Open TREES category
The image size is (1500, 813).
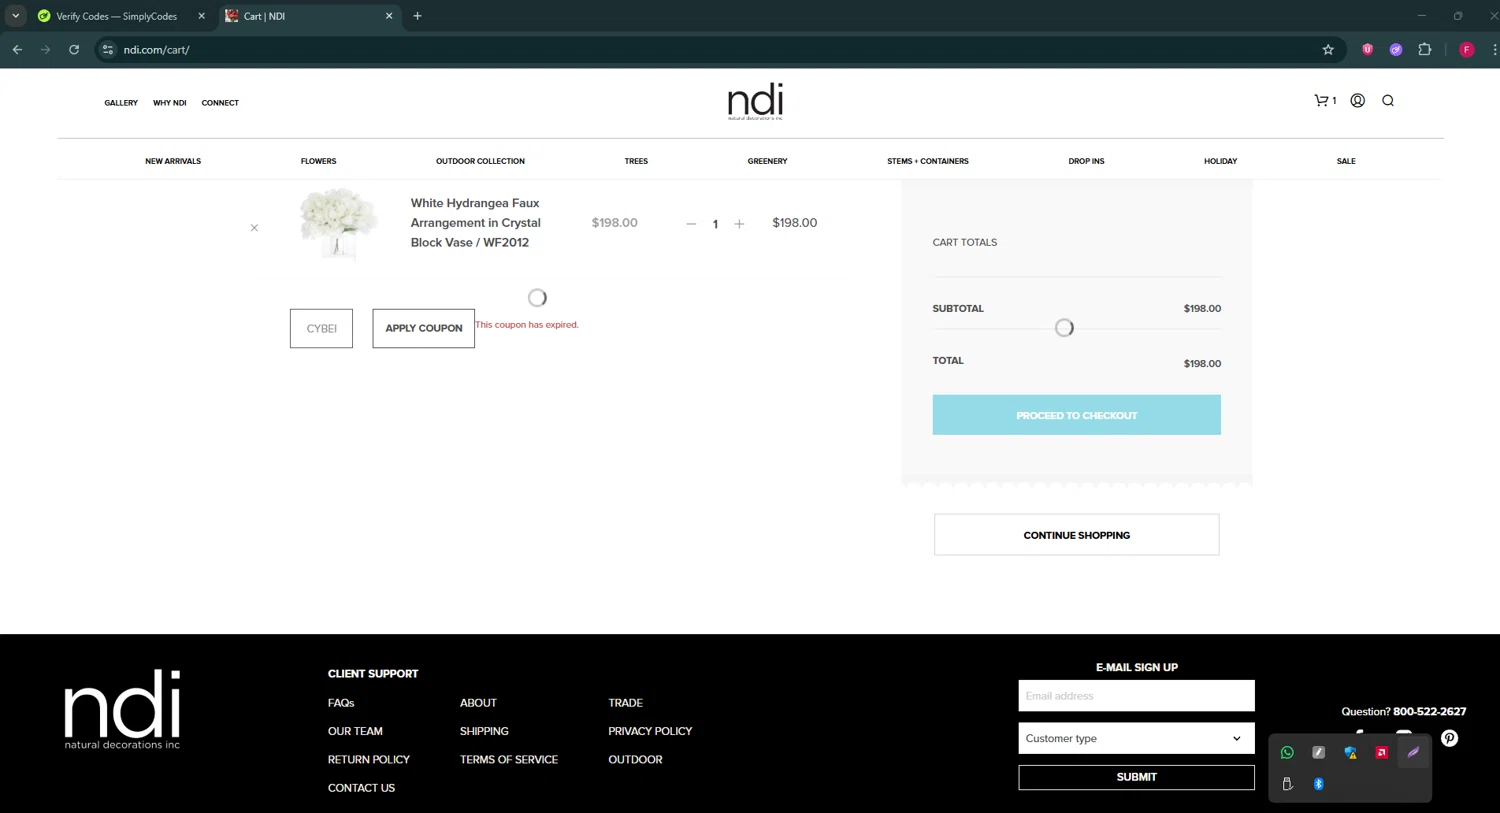(x=636, y=161)
